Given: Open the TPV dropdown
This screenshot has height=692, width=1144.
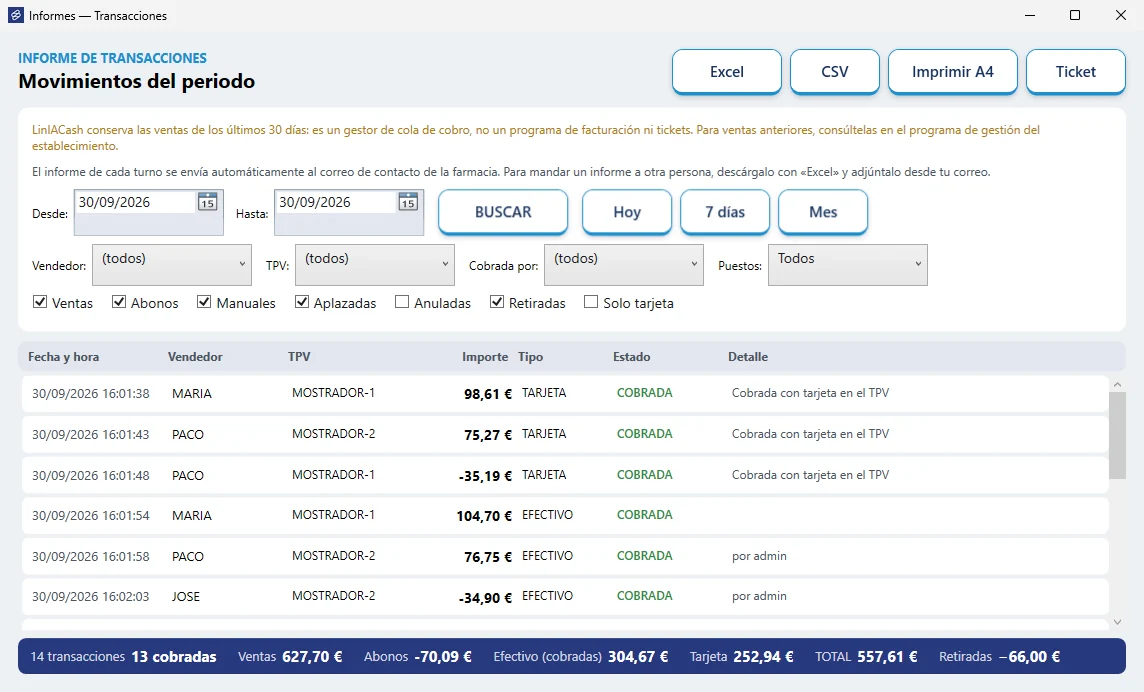Looking at the screenshot, I should [x=374, y=265].
